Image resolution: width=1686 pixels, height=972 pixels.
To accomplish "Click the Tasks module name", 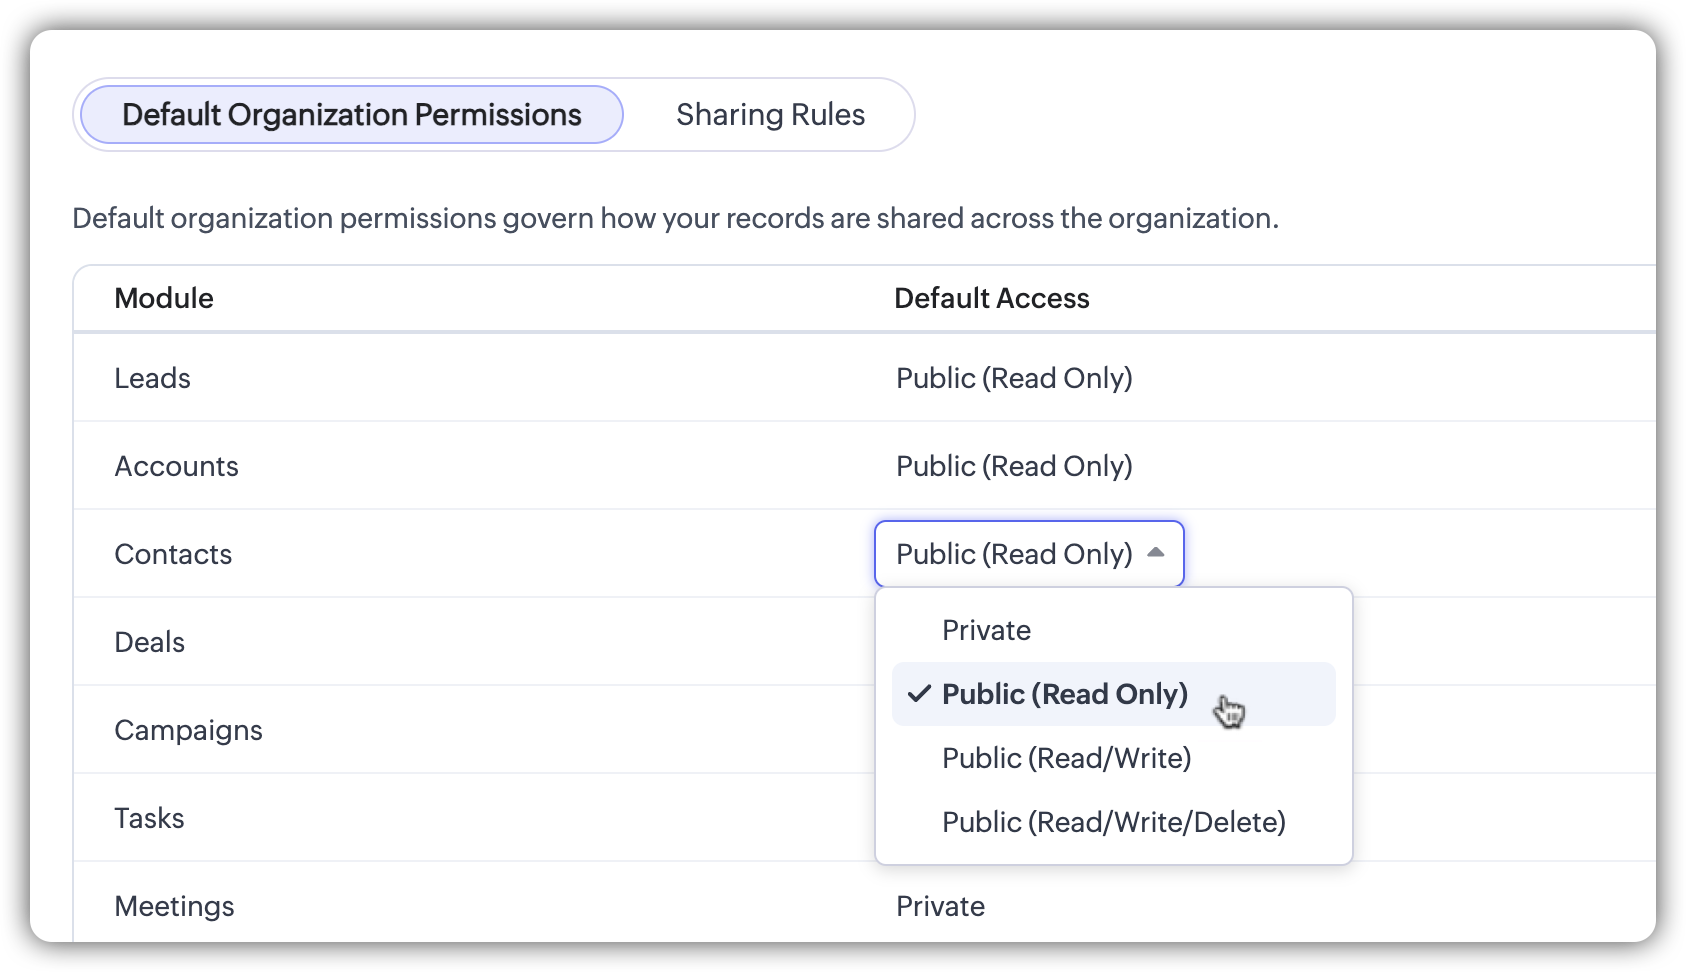I will (x=149, y=818).
